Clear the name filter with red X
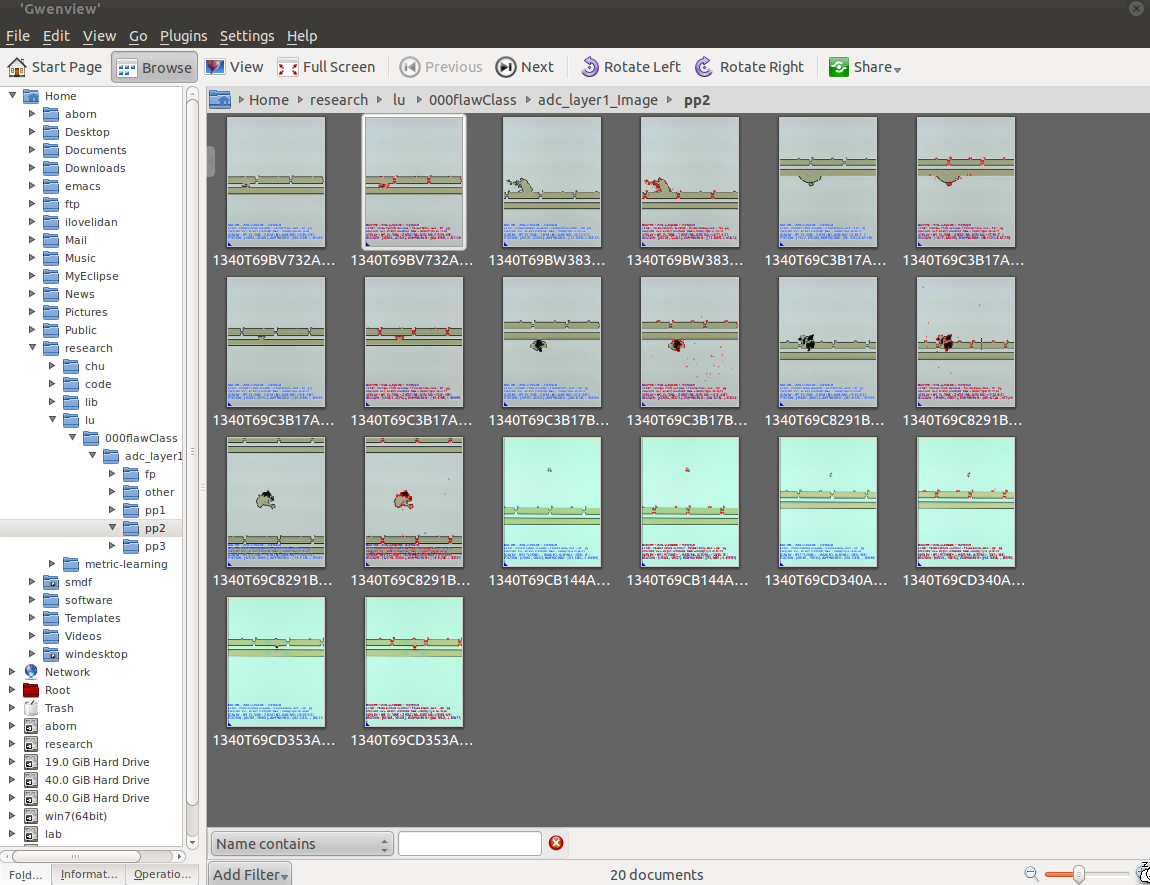Screen dimensions: 1150x885 [556, 843]
